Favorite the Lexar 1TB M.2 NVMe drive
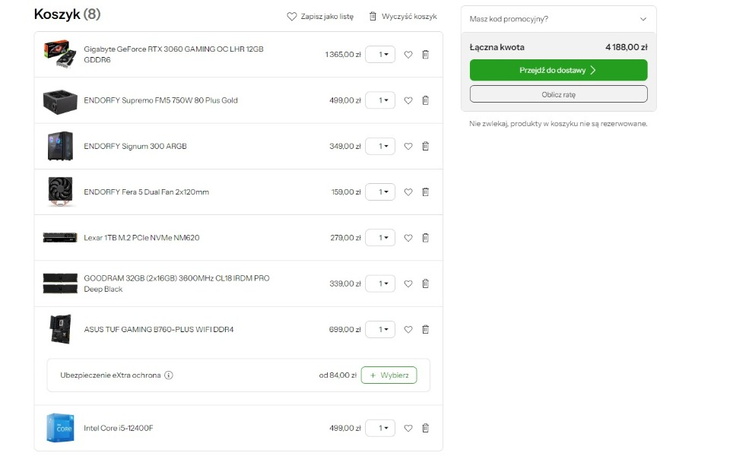Image resolution: width=730 pixels, height=456 pixels. (408, 238)
